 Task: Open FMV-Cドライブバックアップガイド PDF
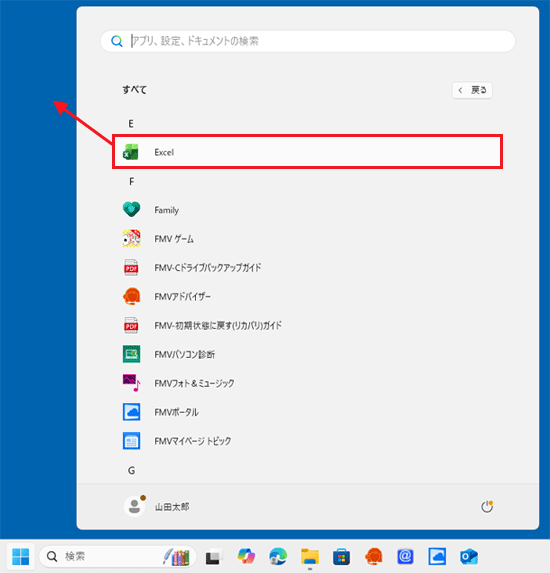click(307, 267)
